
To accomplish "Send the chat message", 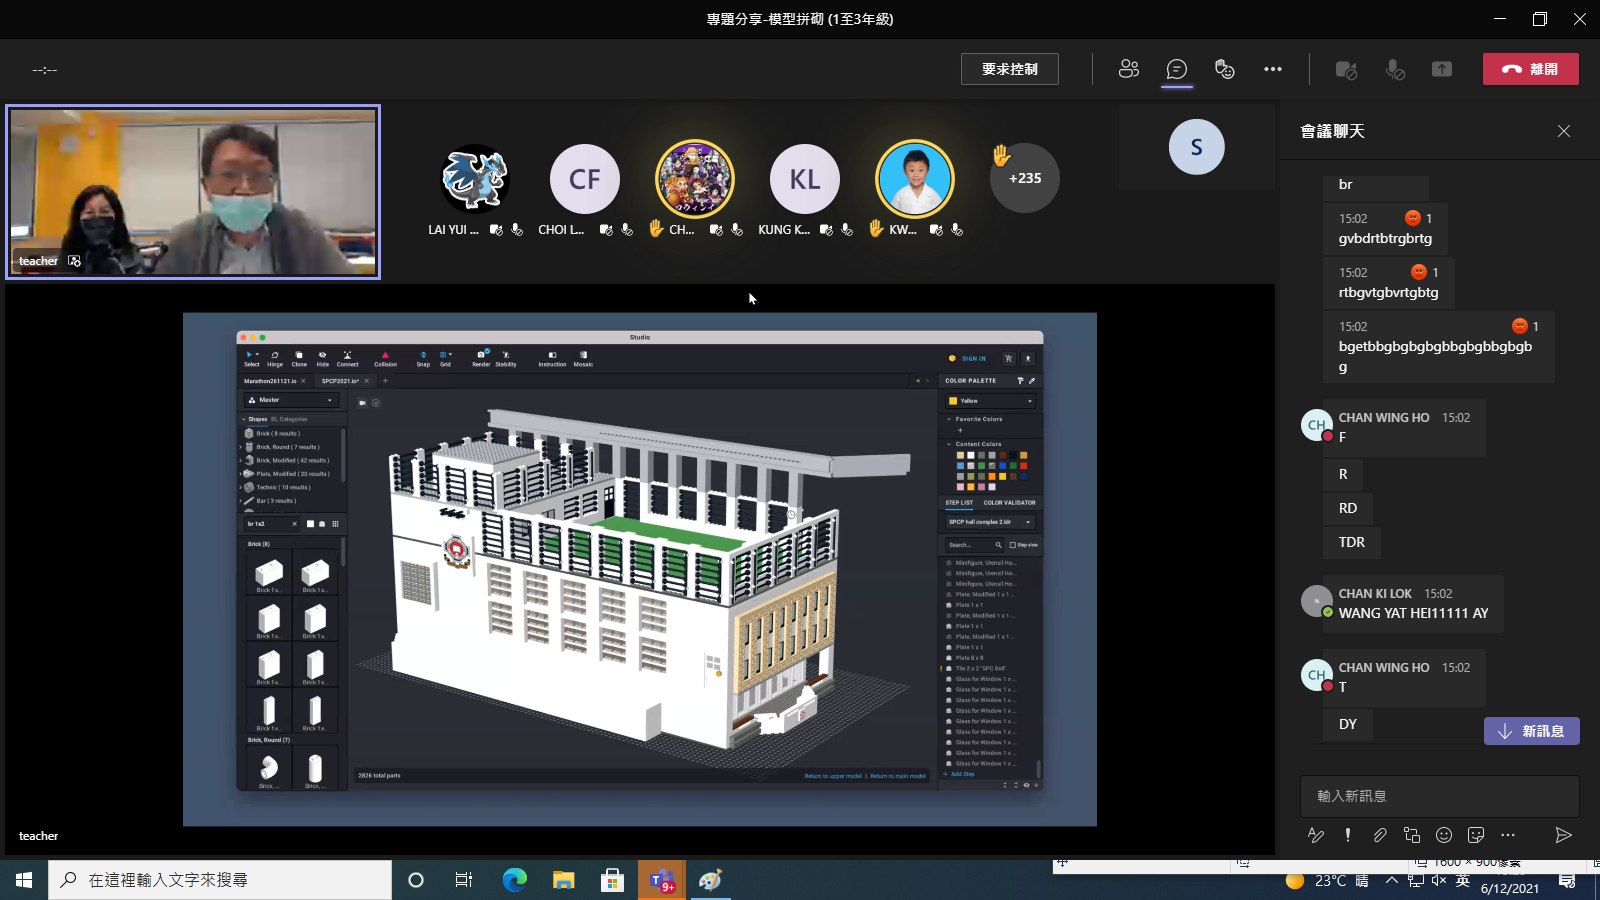I will pyautogui.click(x=1564, y=835).
